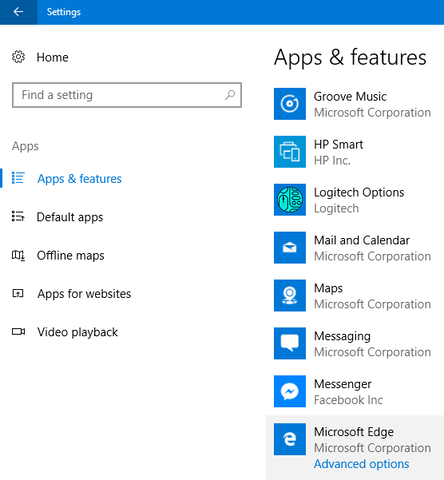Click the back arrow in Settings header
Image resolution: width=444 pixels, height=480 pixels.
click(x=18, y=12)
